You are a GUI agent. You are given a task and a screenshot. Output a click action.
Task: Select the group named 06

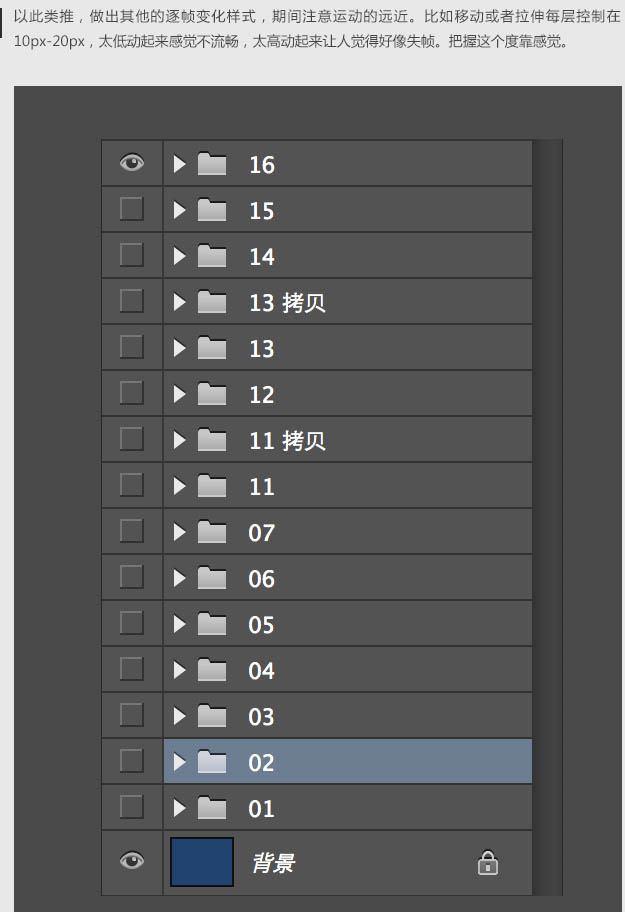[261, 578]
